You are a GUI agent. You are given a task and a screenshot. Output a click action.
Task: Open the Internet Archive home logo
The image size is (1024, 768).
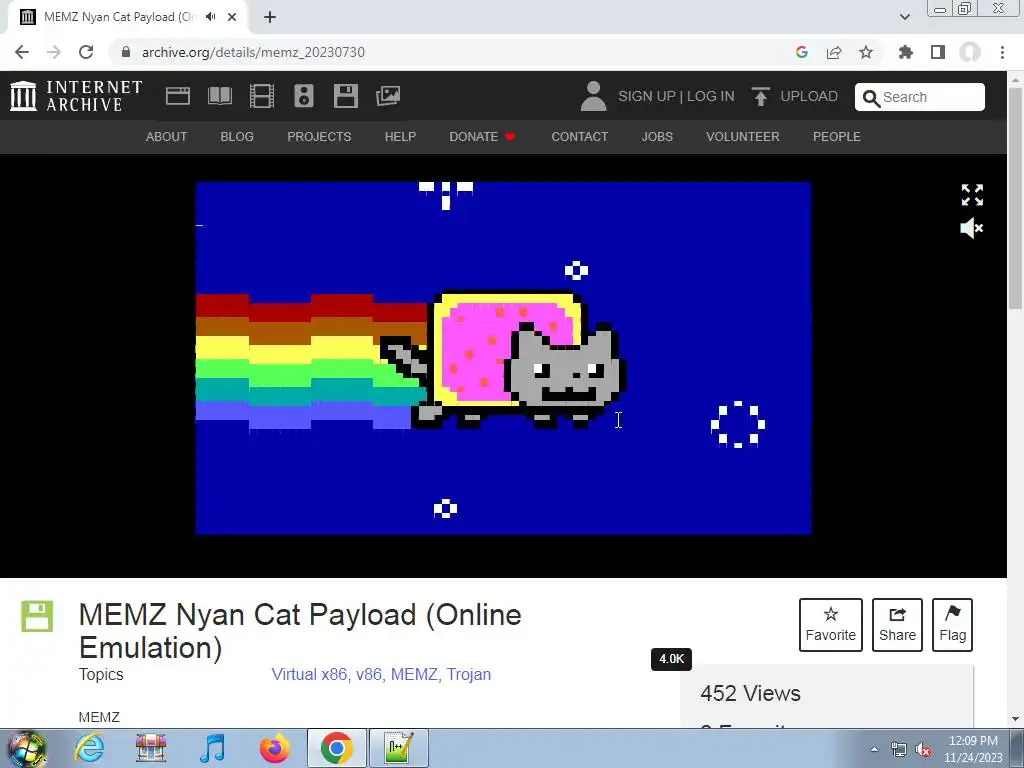[76, 96]
